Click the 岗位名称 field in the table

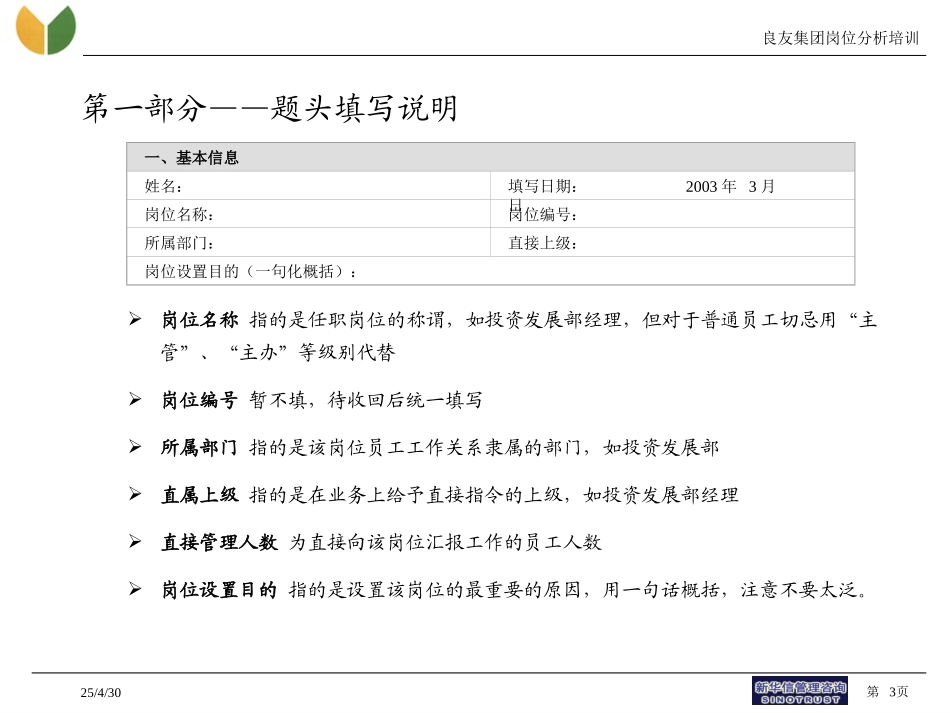[308, 214]
